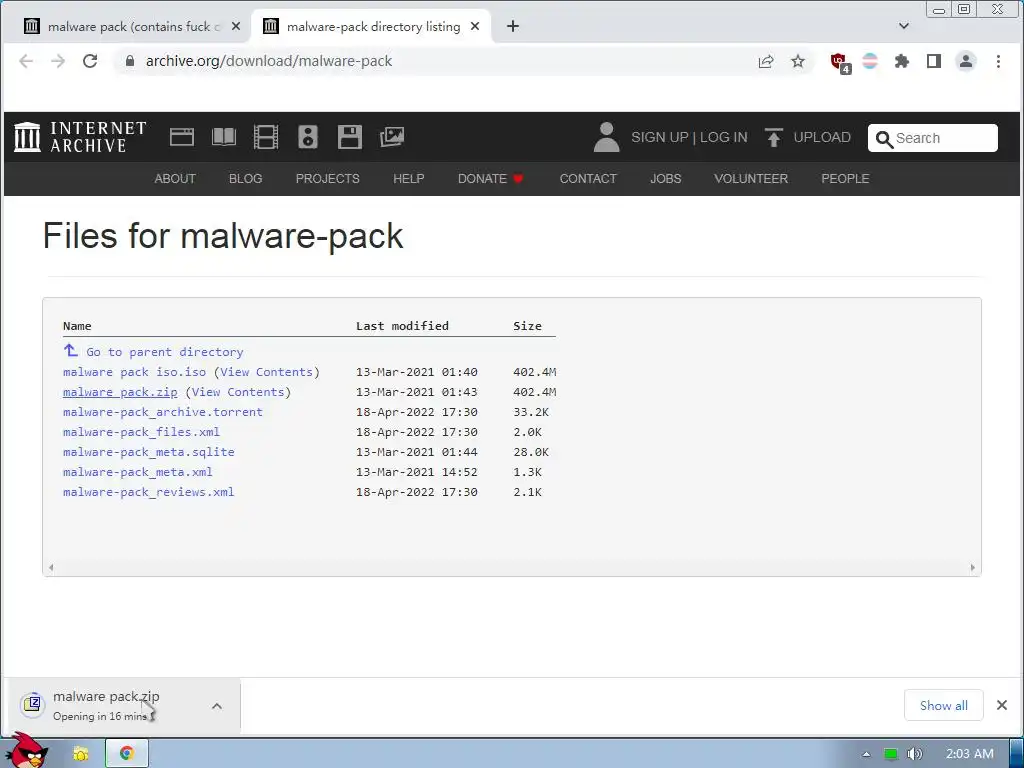Open volume control in tray
This screenshot has height=768, width=1024.
pos(915,754)
